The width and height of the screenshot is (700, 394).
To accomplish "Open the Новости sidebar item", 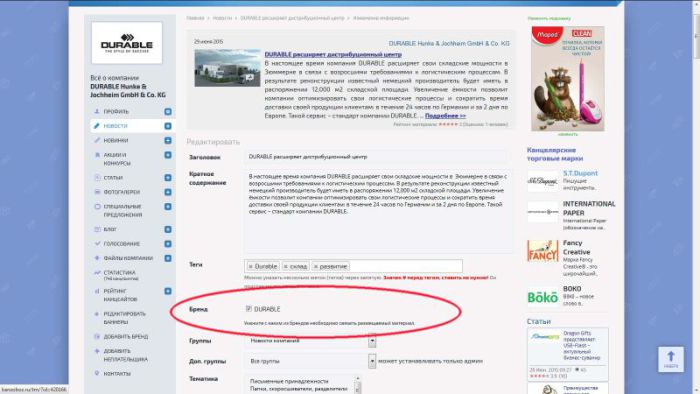I will click(x=115, y=126).
